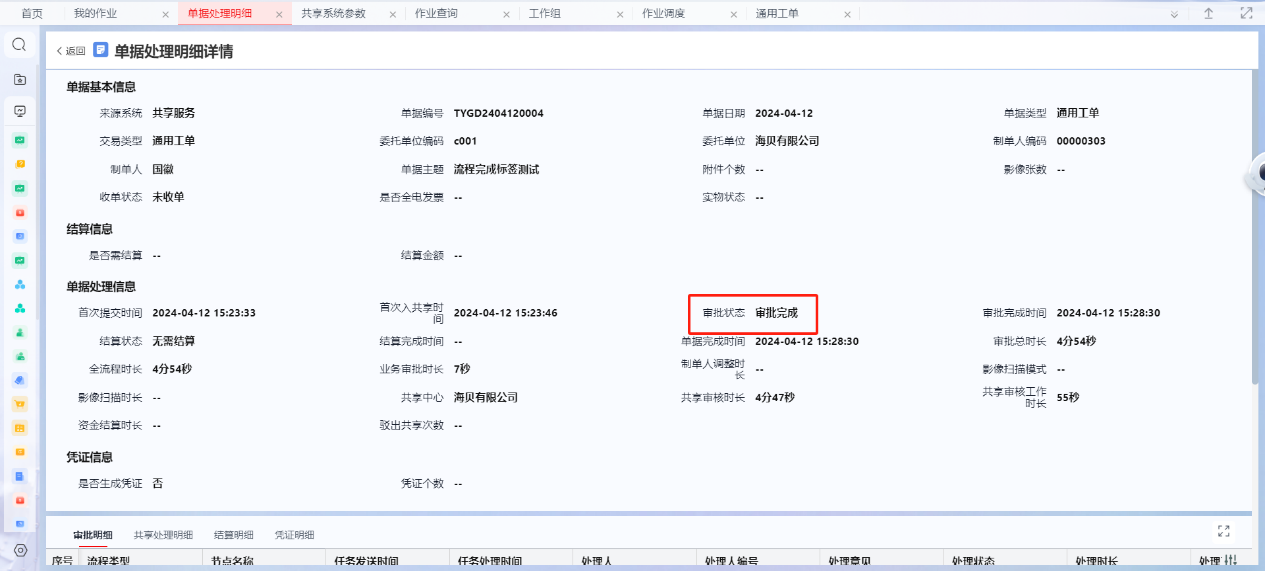Switch to the 作业查询 tab

coord(436,14)
